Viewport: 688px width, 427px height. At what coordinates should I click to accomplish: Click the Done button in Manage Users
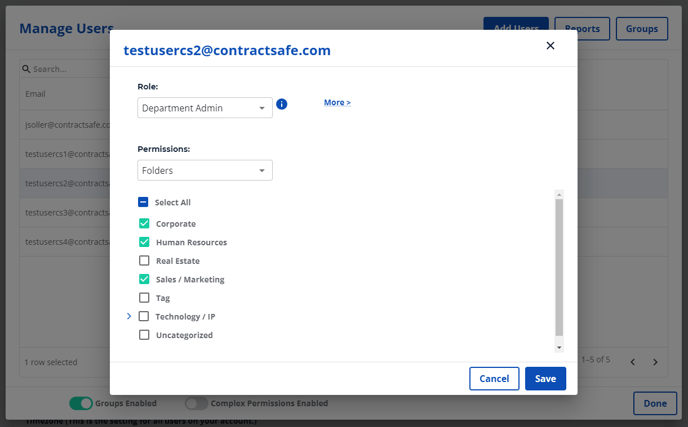click(x=655, y=403)
